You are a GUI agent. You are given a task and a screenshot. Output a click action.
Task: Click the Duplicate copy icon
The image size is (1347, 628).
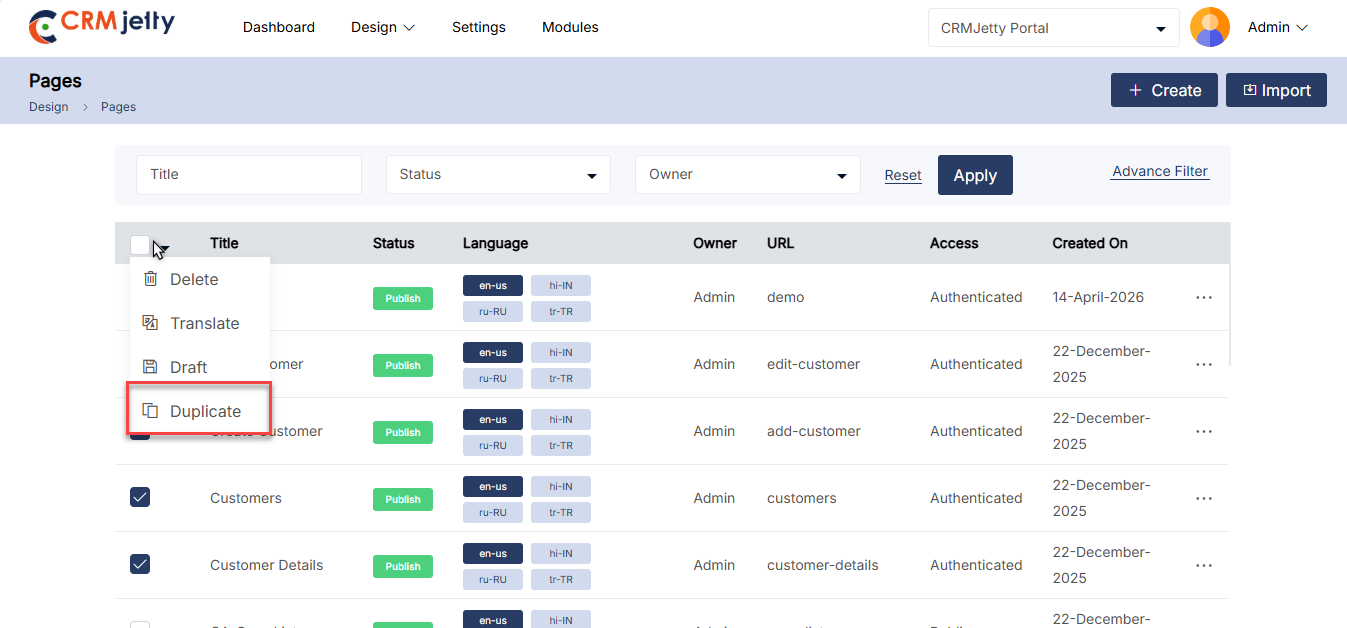[151, 411]
